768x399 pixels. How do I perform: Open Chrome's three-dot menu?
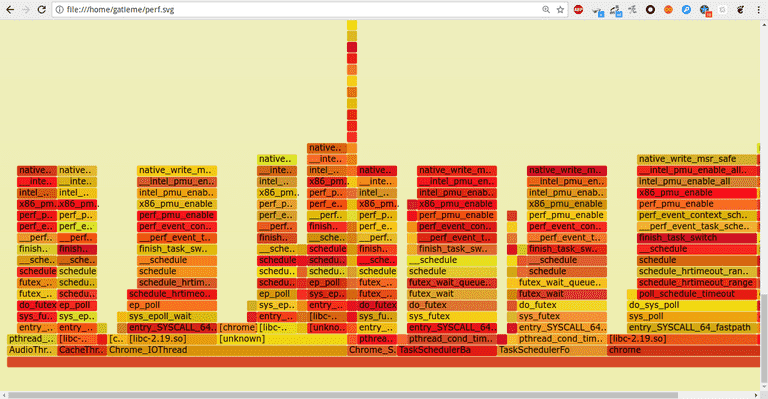759,9
